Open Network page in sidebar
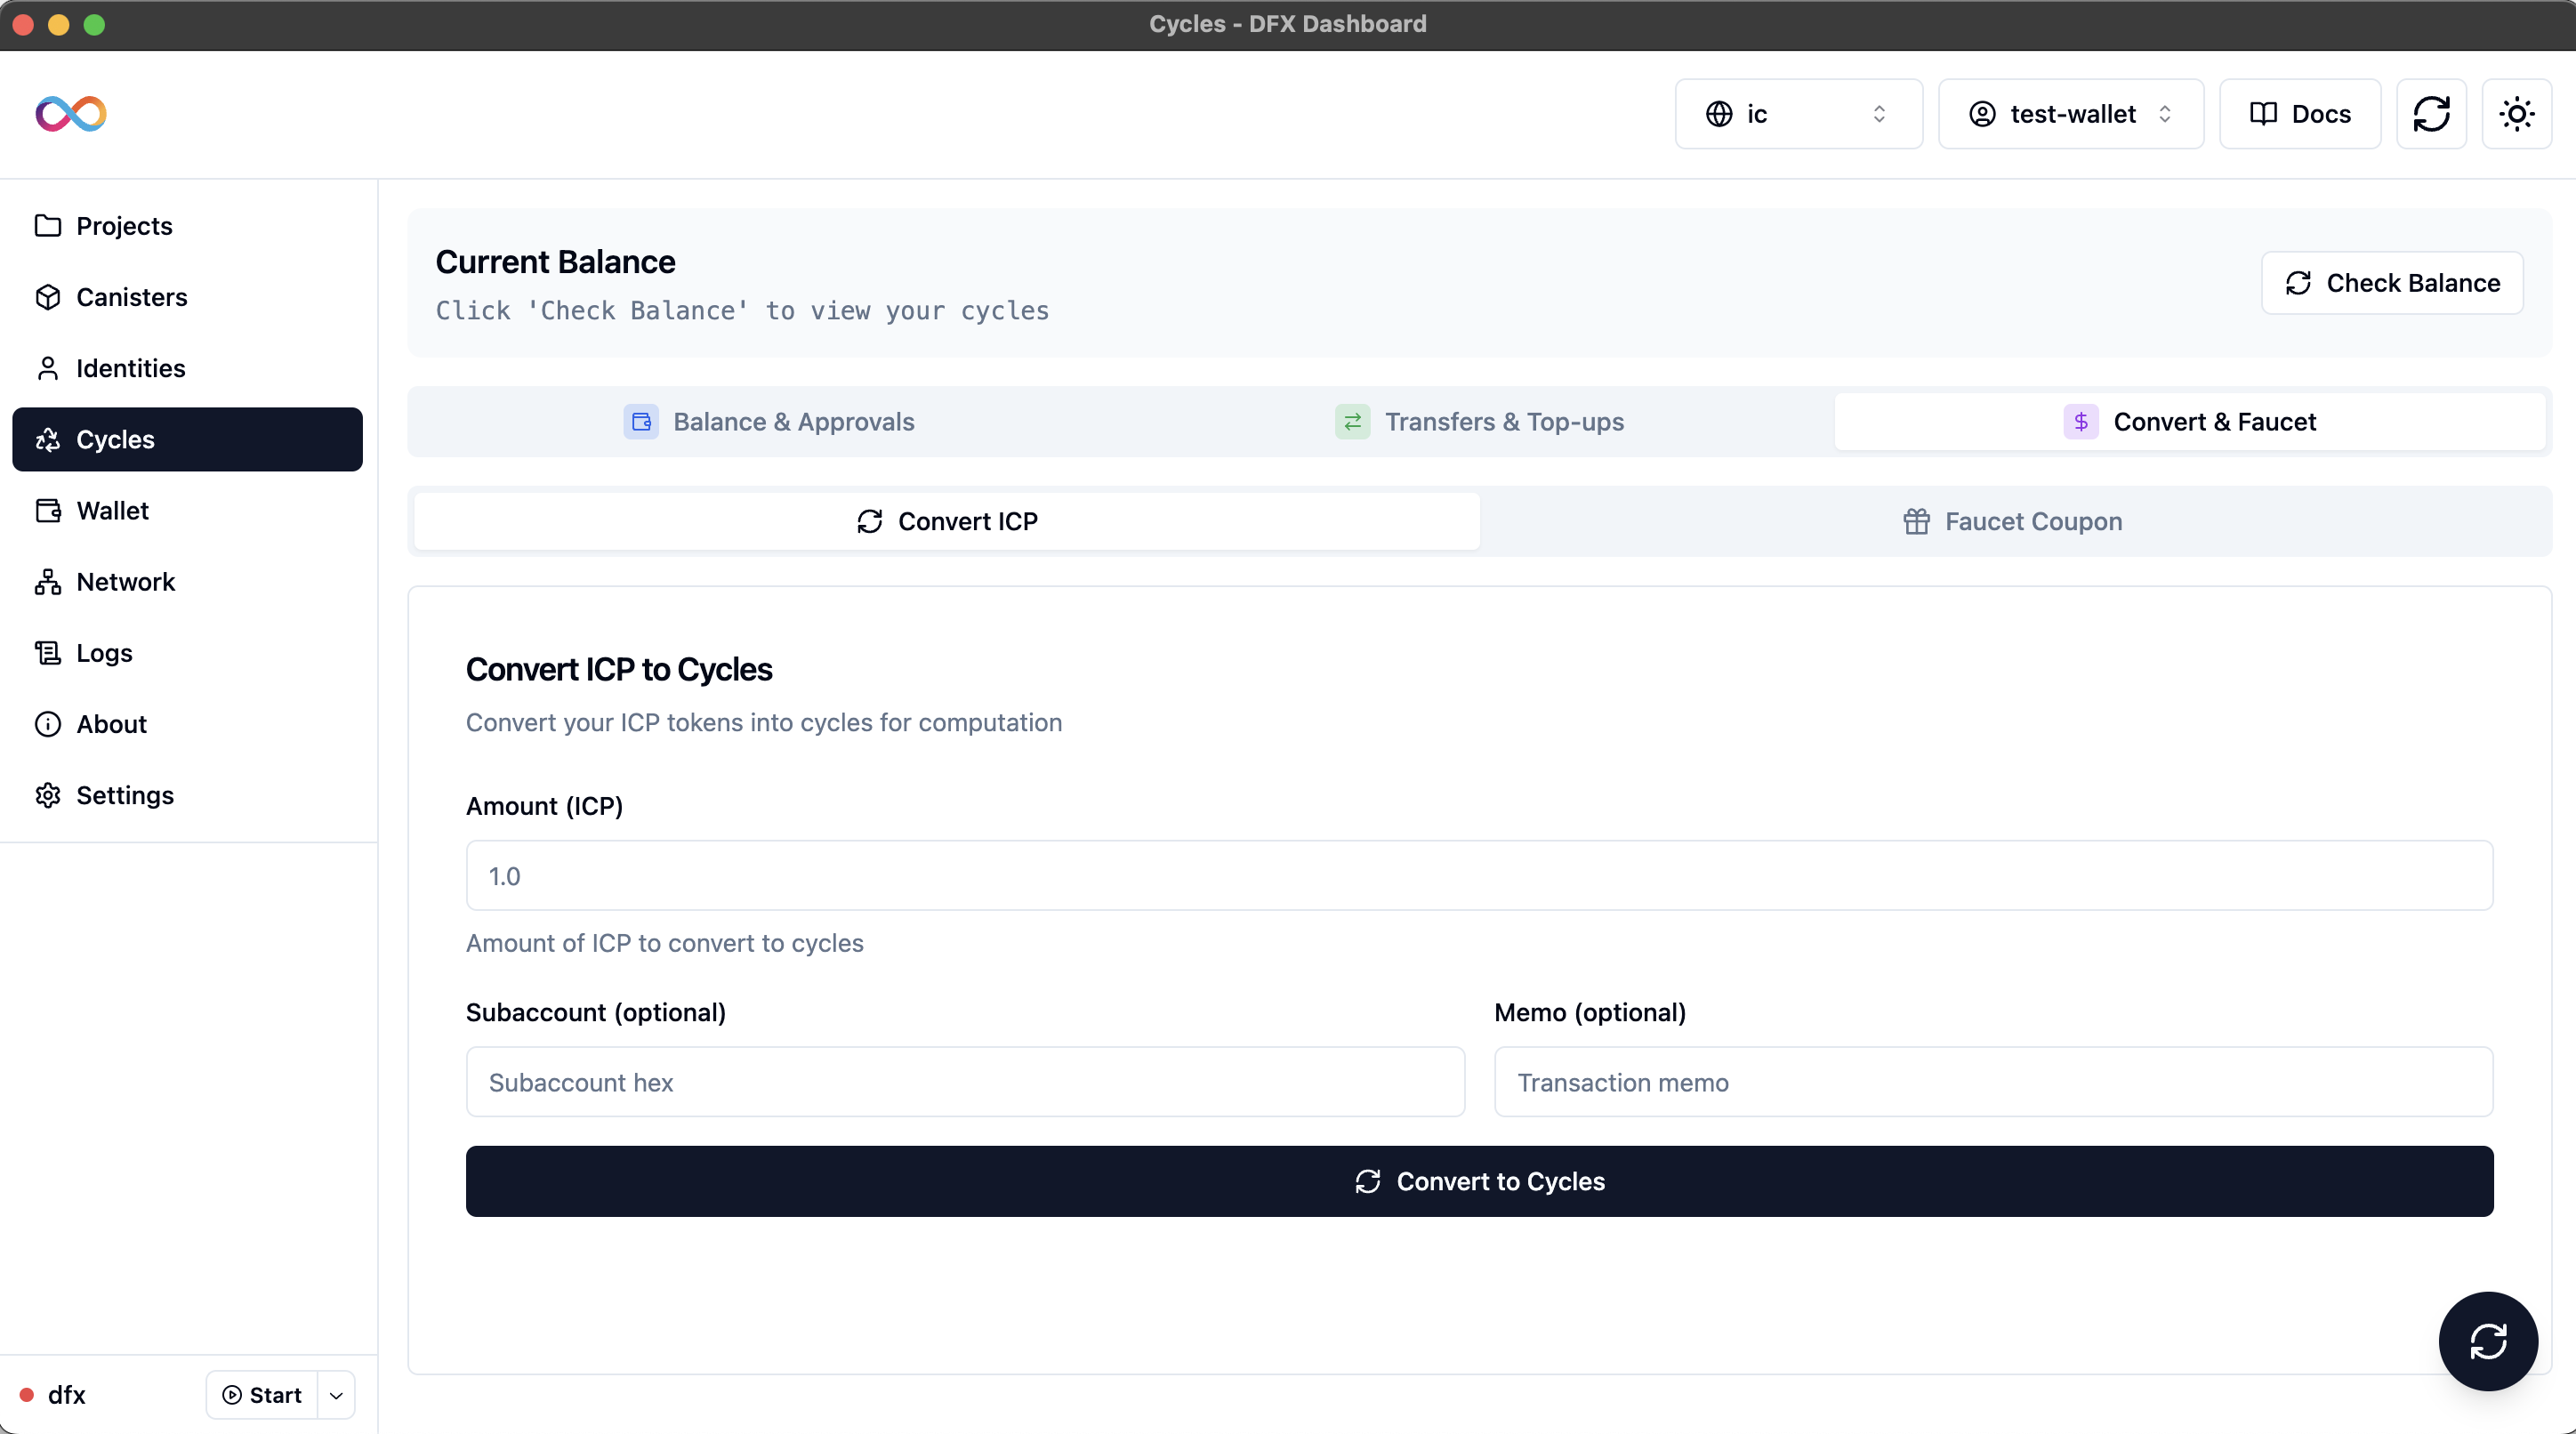Screen dimensions: 2576x1434 coord(125,581)
